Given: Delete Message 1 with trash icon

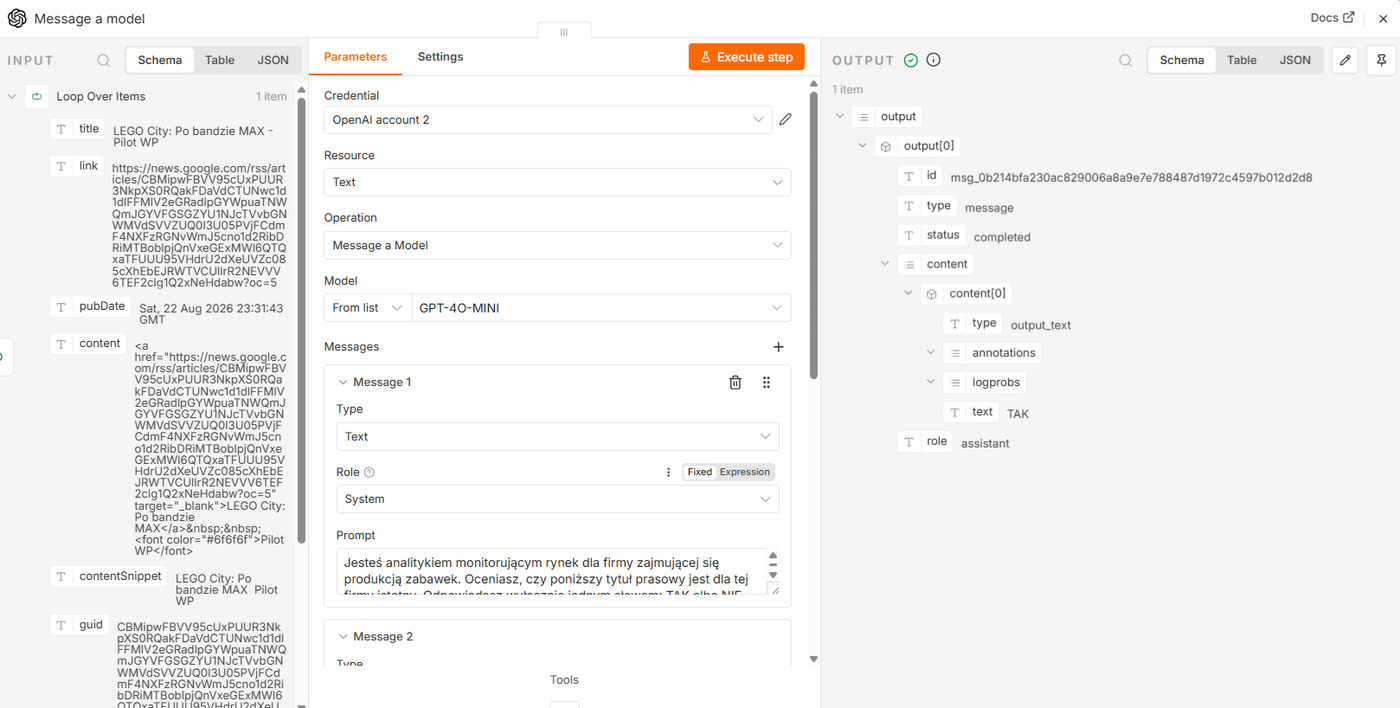Looking at the screenshot, I should (735, 382).
